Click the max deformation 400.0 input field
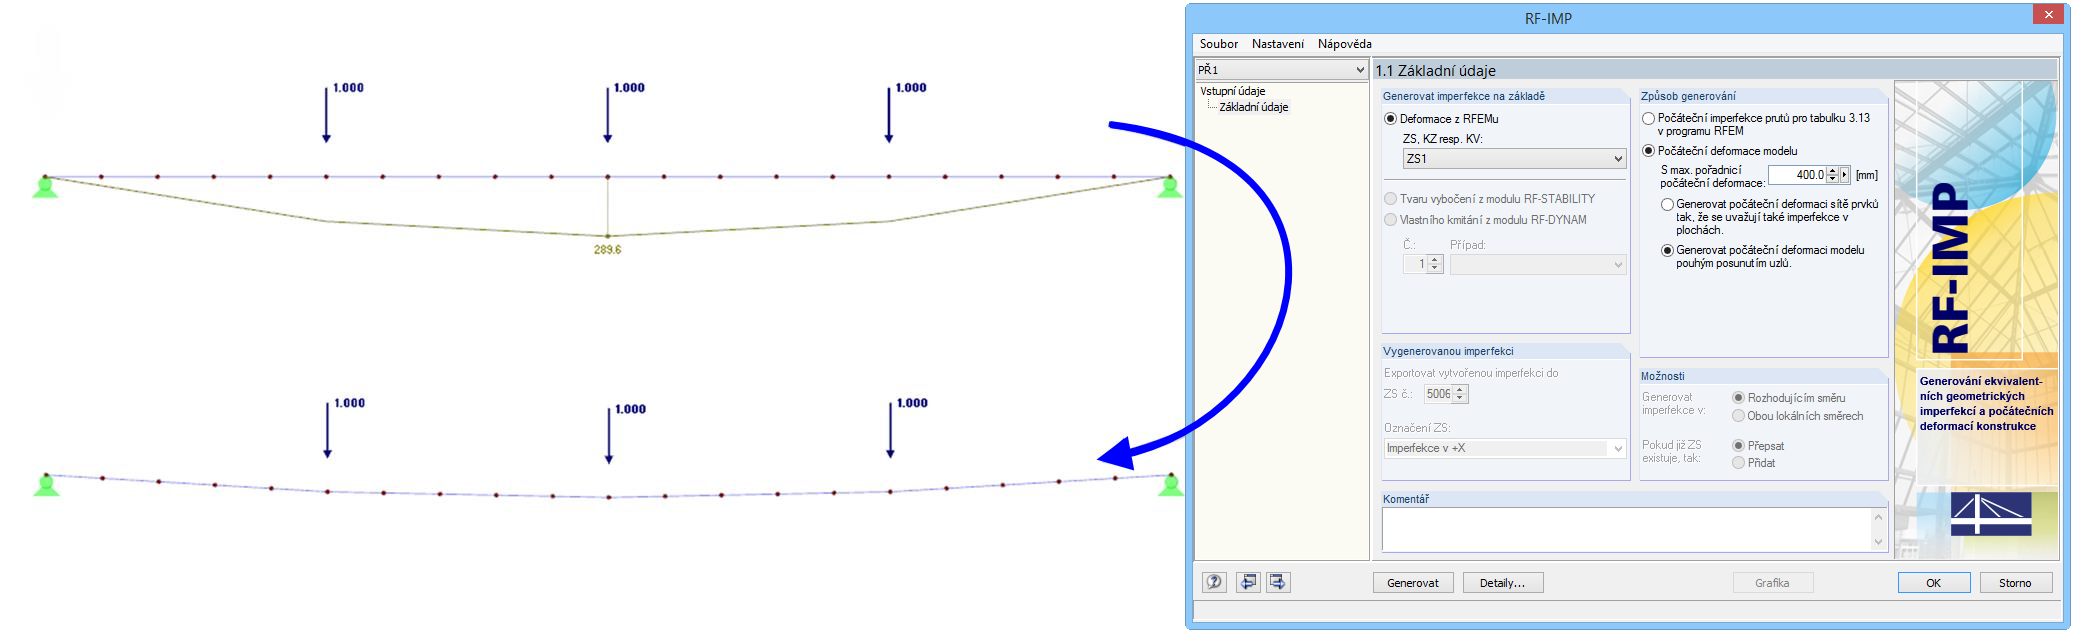This screenshot has height=632, width=2074. pyautogui.click(x=1797, y=175)
